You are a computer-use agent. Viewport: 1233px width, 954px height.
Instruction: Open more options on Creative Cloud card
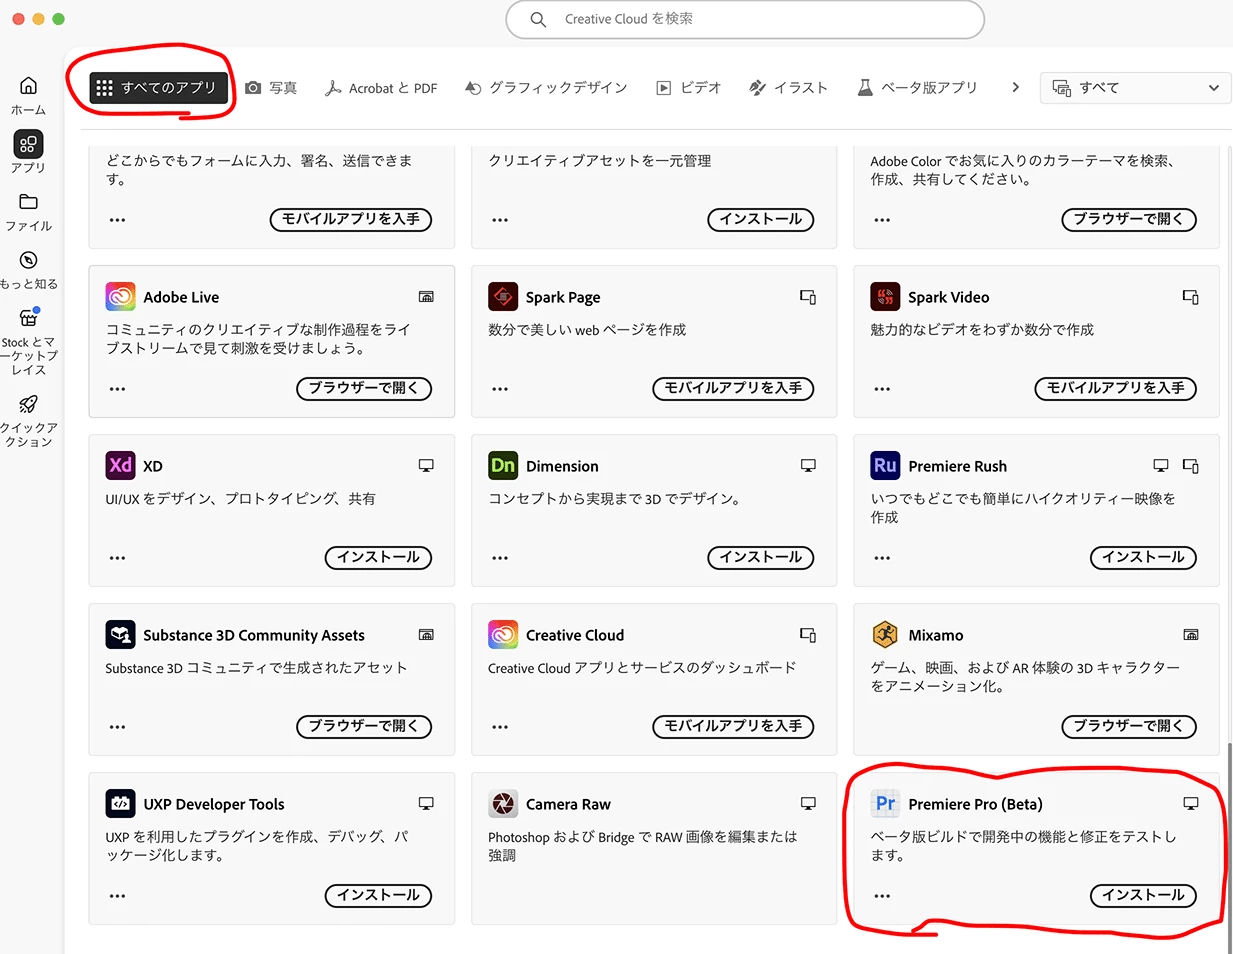point(500,727)
